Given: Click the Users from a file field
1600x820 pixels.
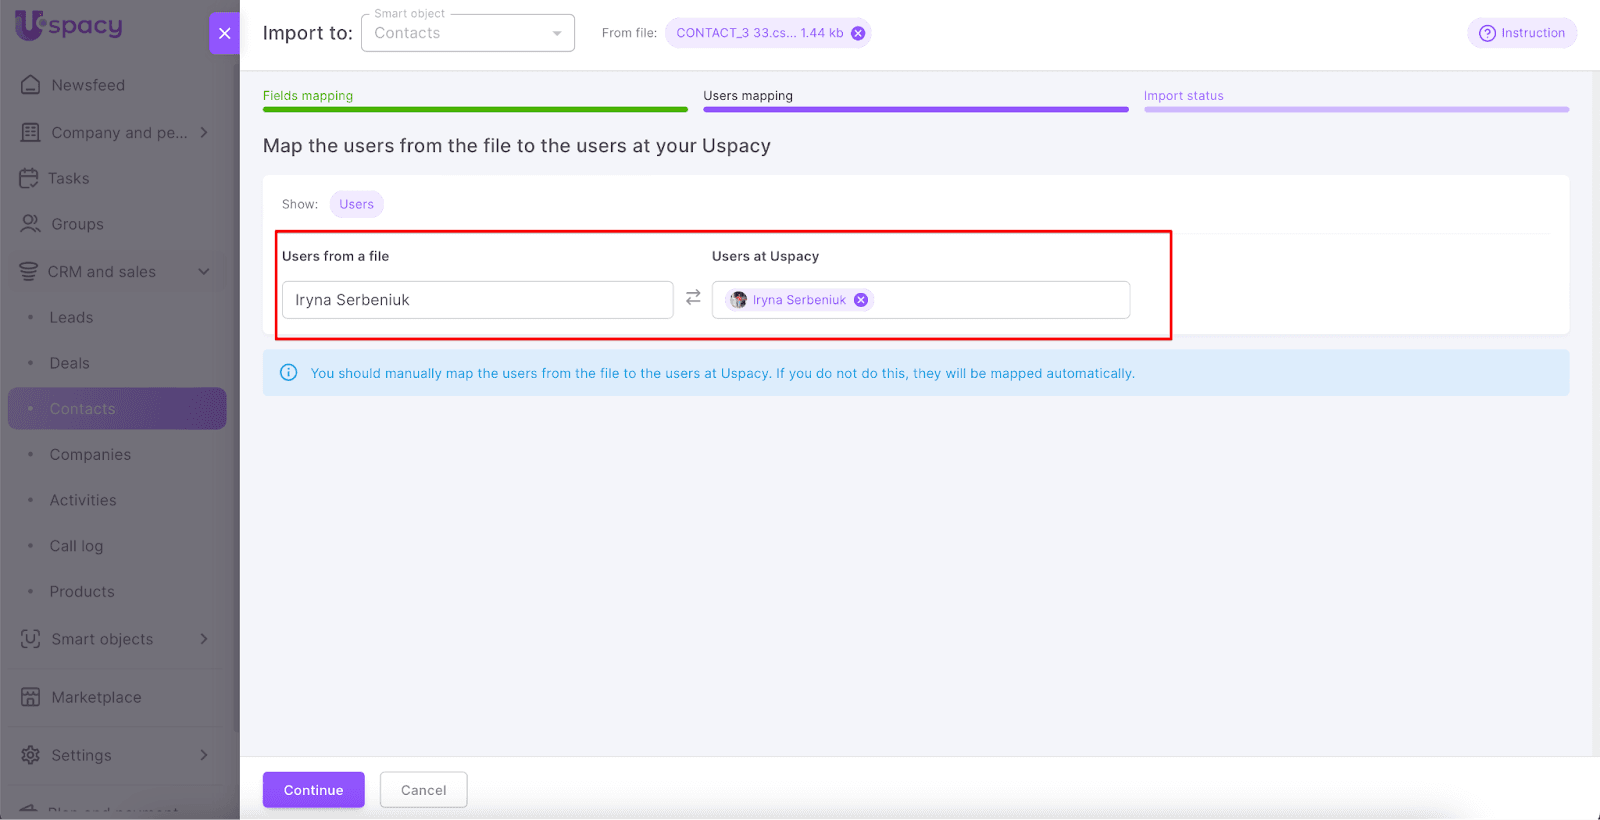Looking at the screenshot, I should [x=477, y=300].
